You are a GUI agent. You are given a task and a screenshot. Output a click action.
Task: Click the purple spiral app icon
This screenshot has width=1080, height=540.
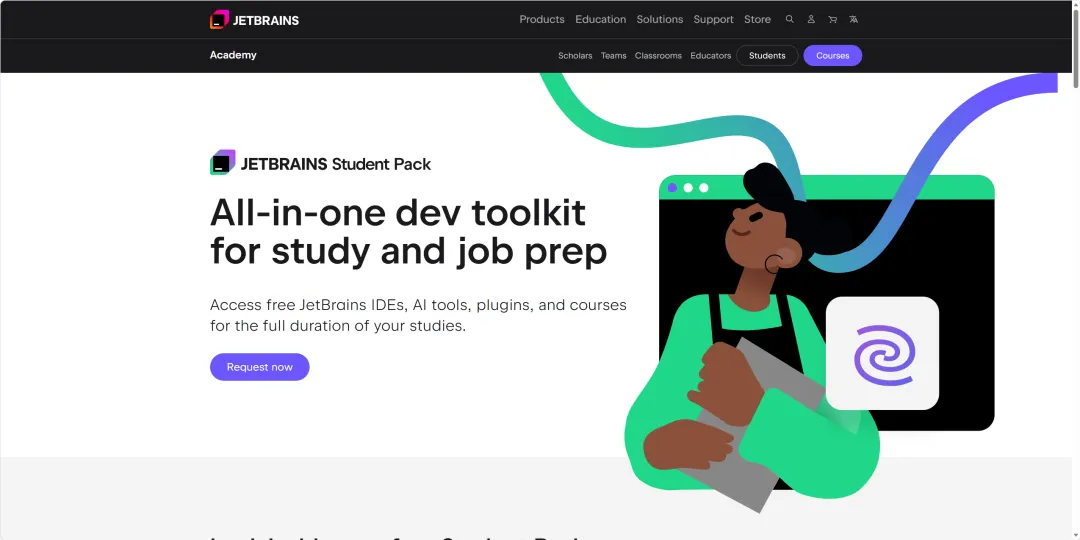click(x=882, y=353)
